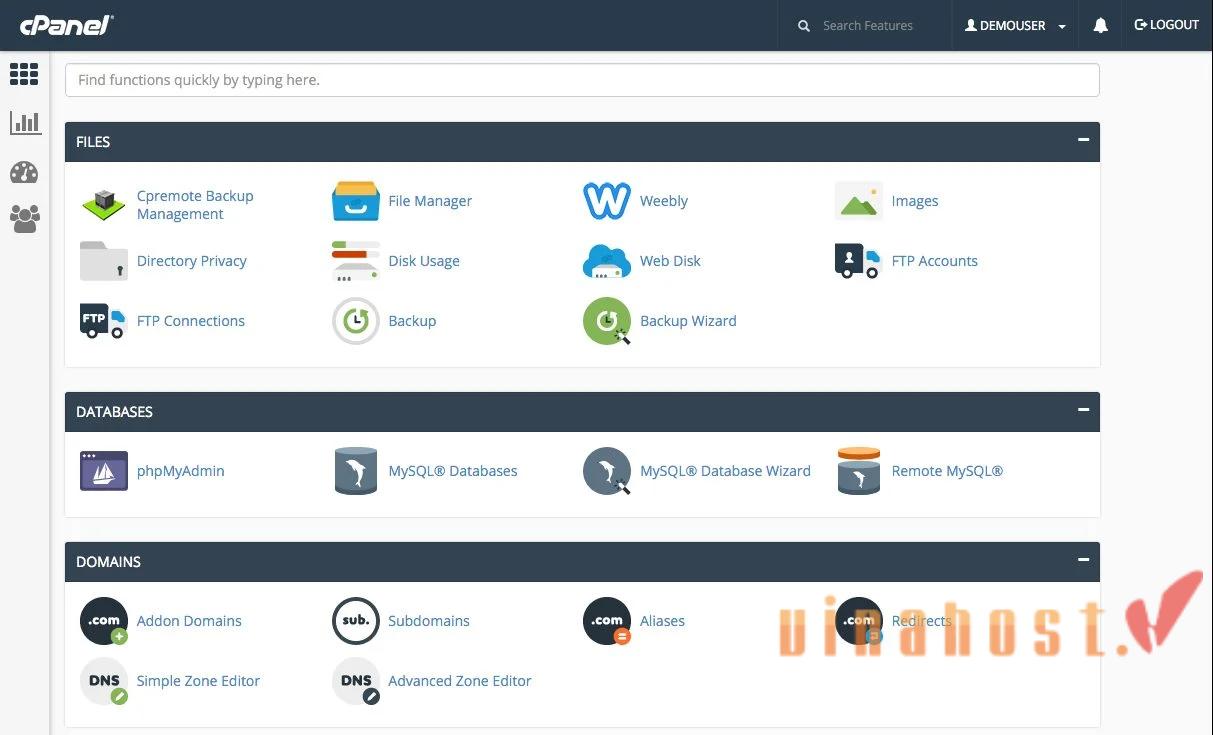Screen dimensions: 1213x735
Task: Open the Backup Wizard link
Action: click(x=688, y=321)
